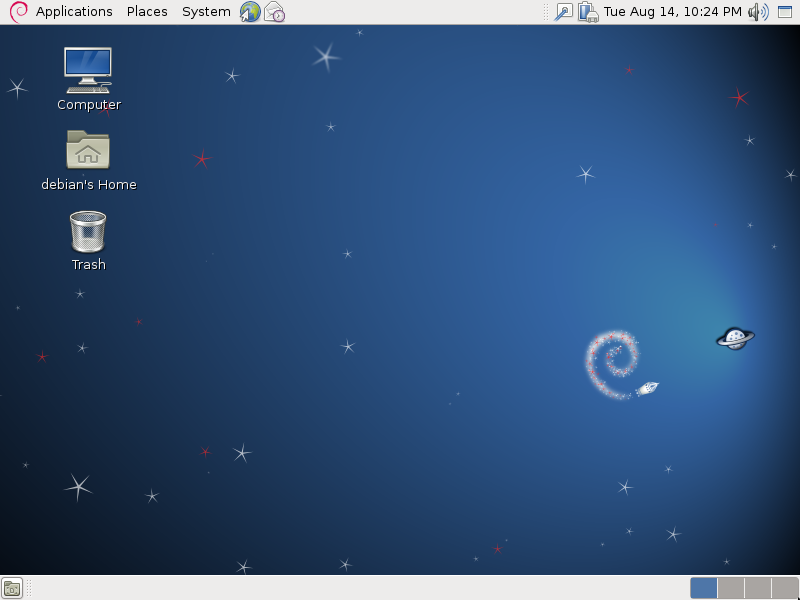The height and width of the screenshot is (600, 800).
Task: Click the "Trash" label text
Action: 89,264
